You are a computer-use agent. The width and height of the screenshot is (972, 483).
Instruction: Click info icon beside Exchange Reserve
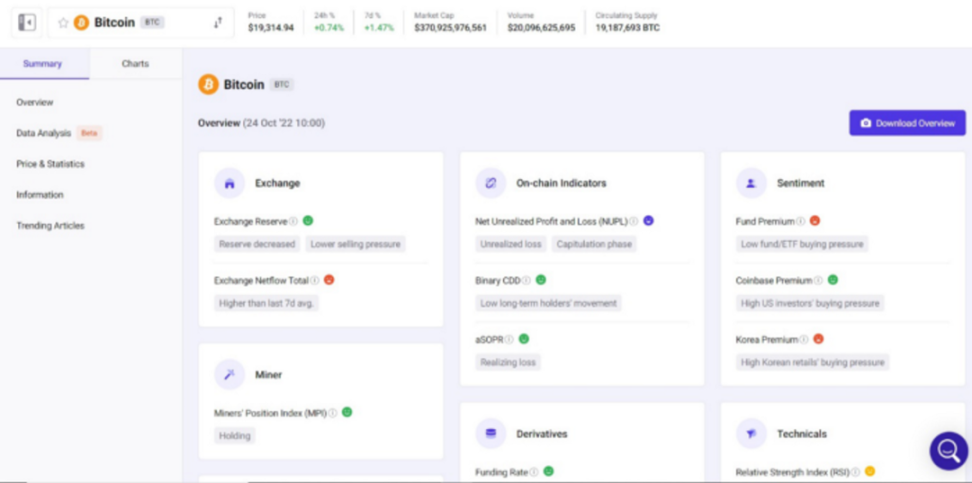(293, 222)
